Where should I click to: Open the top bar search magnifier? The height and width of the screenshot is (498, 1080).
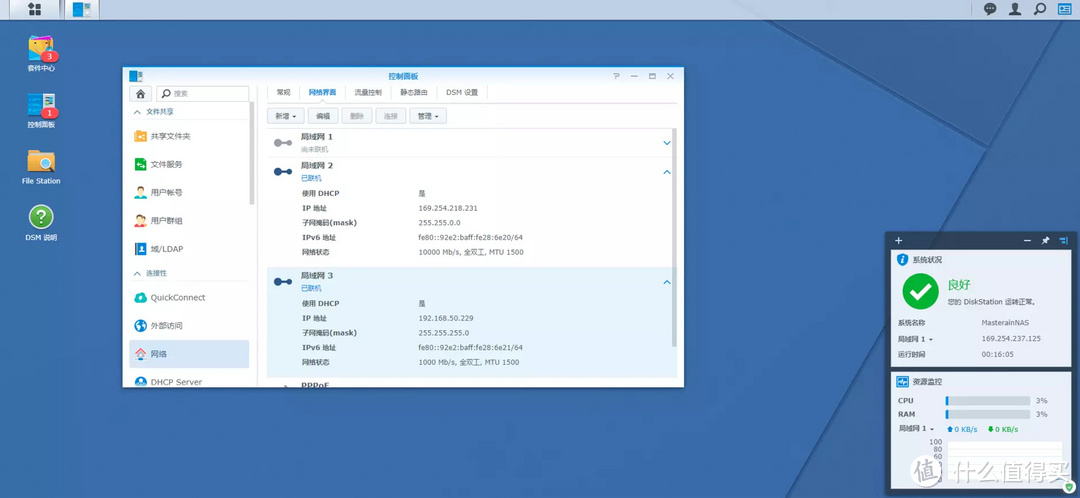click(1040, 9)
